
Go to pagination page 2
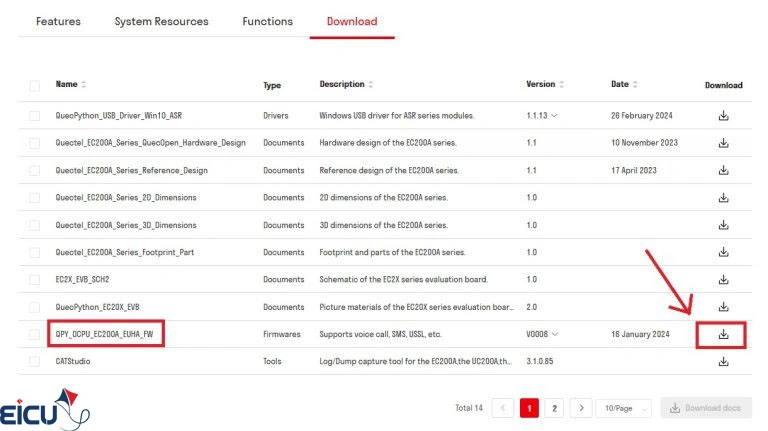tap(554, 408)
